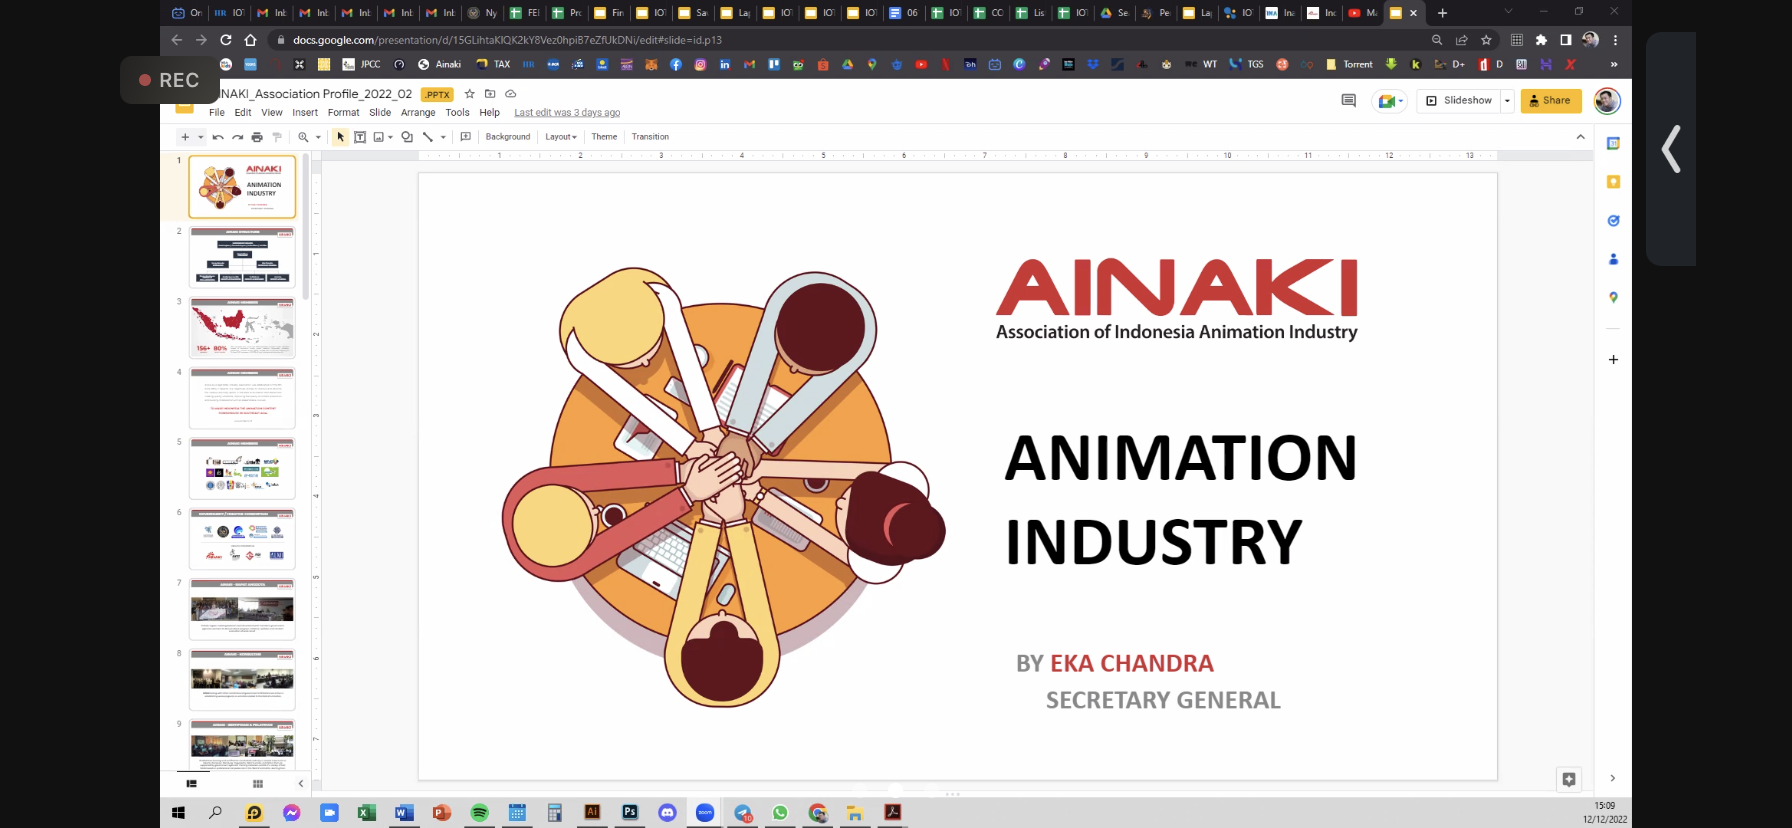Click the Transition button
The width and height of the screenshot is (1792, 828).
click(x=650, y=137)
